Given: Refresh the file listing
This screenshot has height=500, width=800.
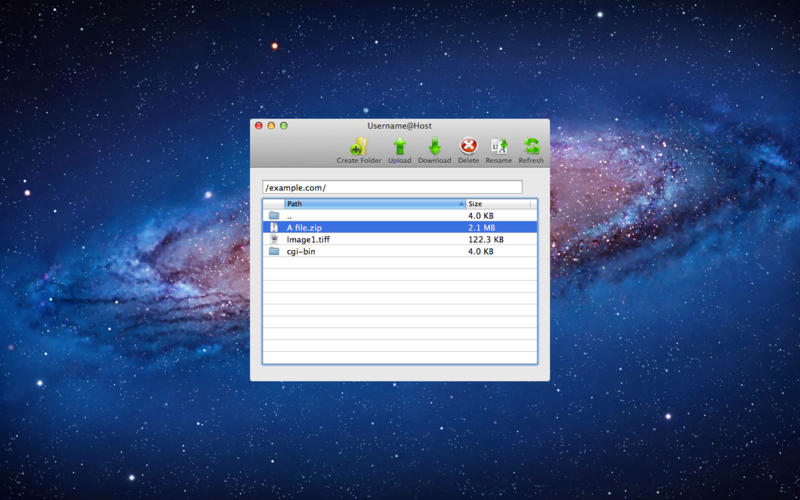Looking at the screenshot, I should point(531,147).
